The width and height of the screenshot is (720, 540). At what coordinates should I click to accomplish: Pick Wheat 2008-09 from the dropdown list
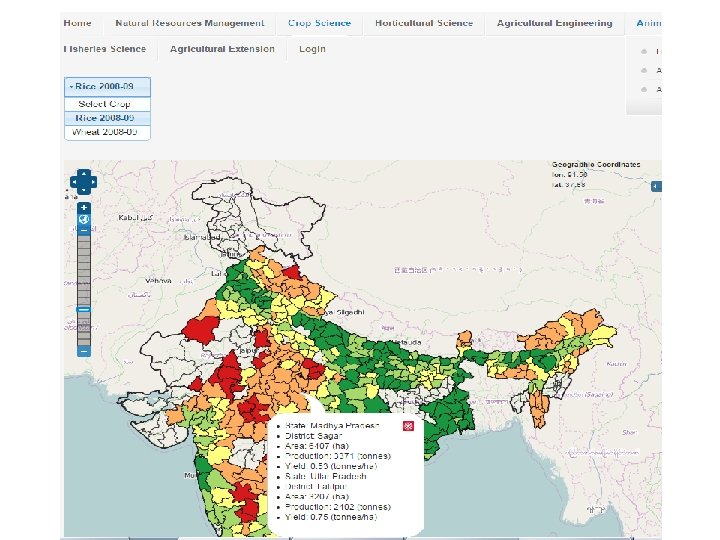click(x=107, y=132)
